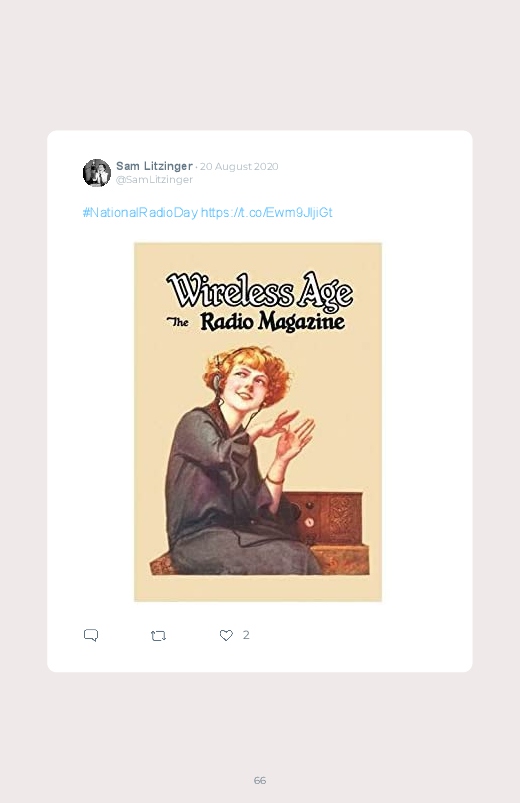Click the 20 August 2020 timestamp
This screenshot has width=520, height=803.
239,166
